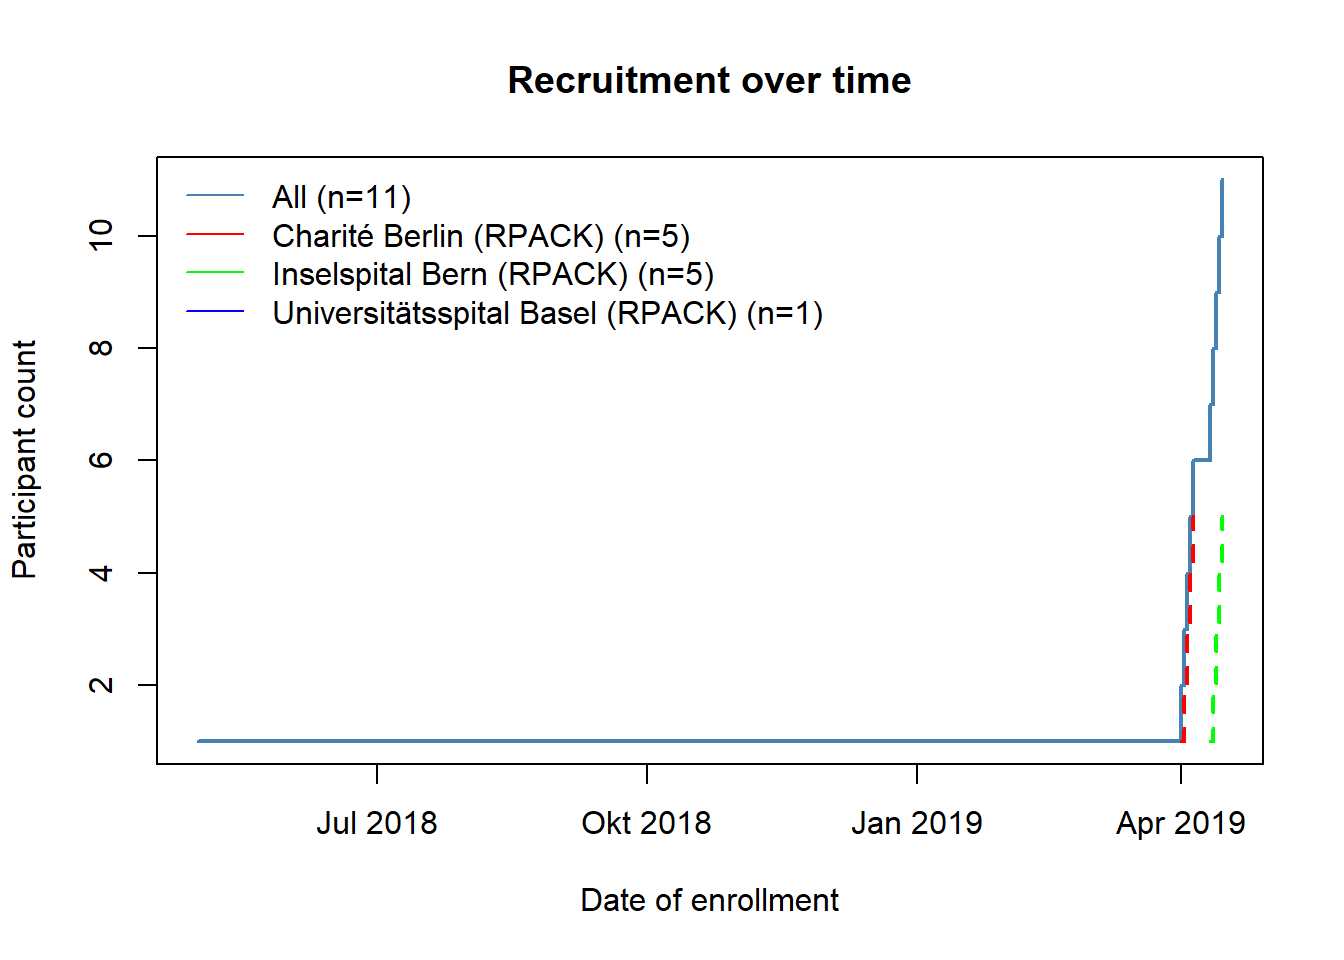Click the y-axis tick label '2'

(101, 685)
